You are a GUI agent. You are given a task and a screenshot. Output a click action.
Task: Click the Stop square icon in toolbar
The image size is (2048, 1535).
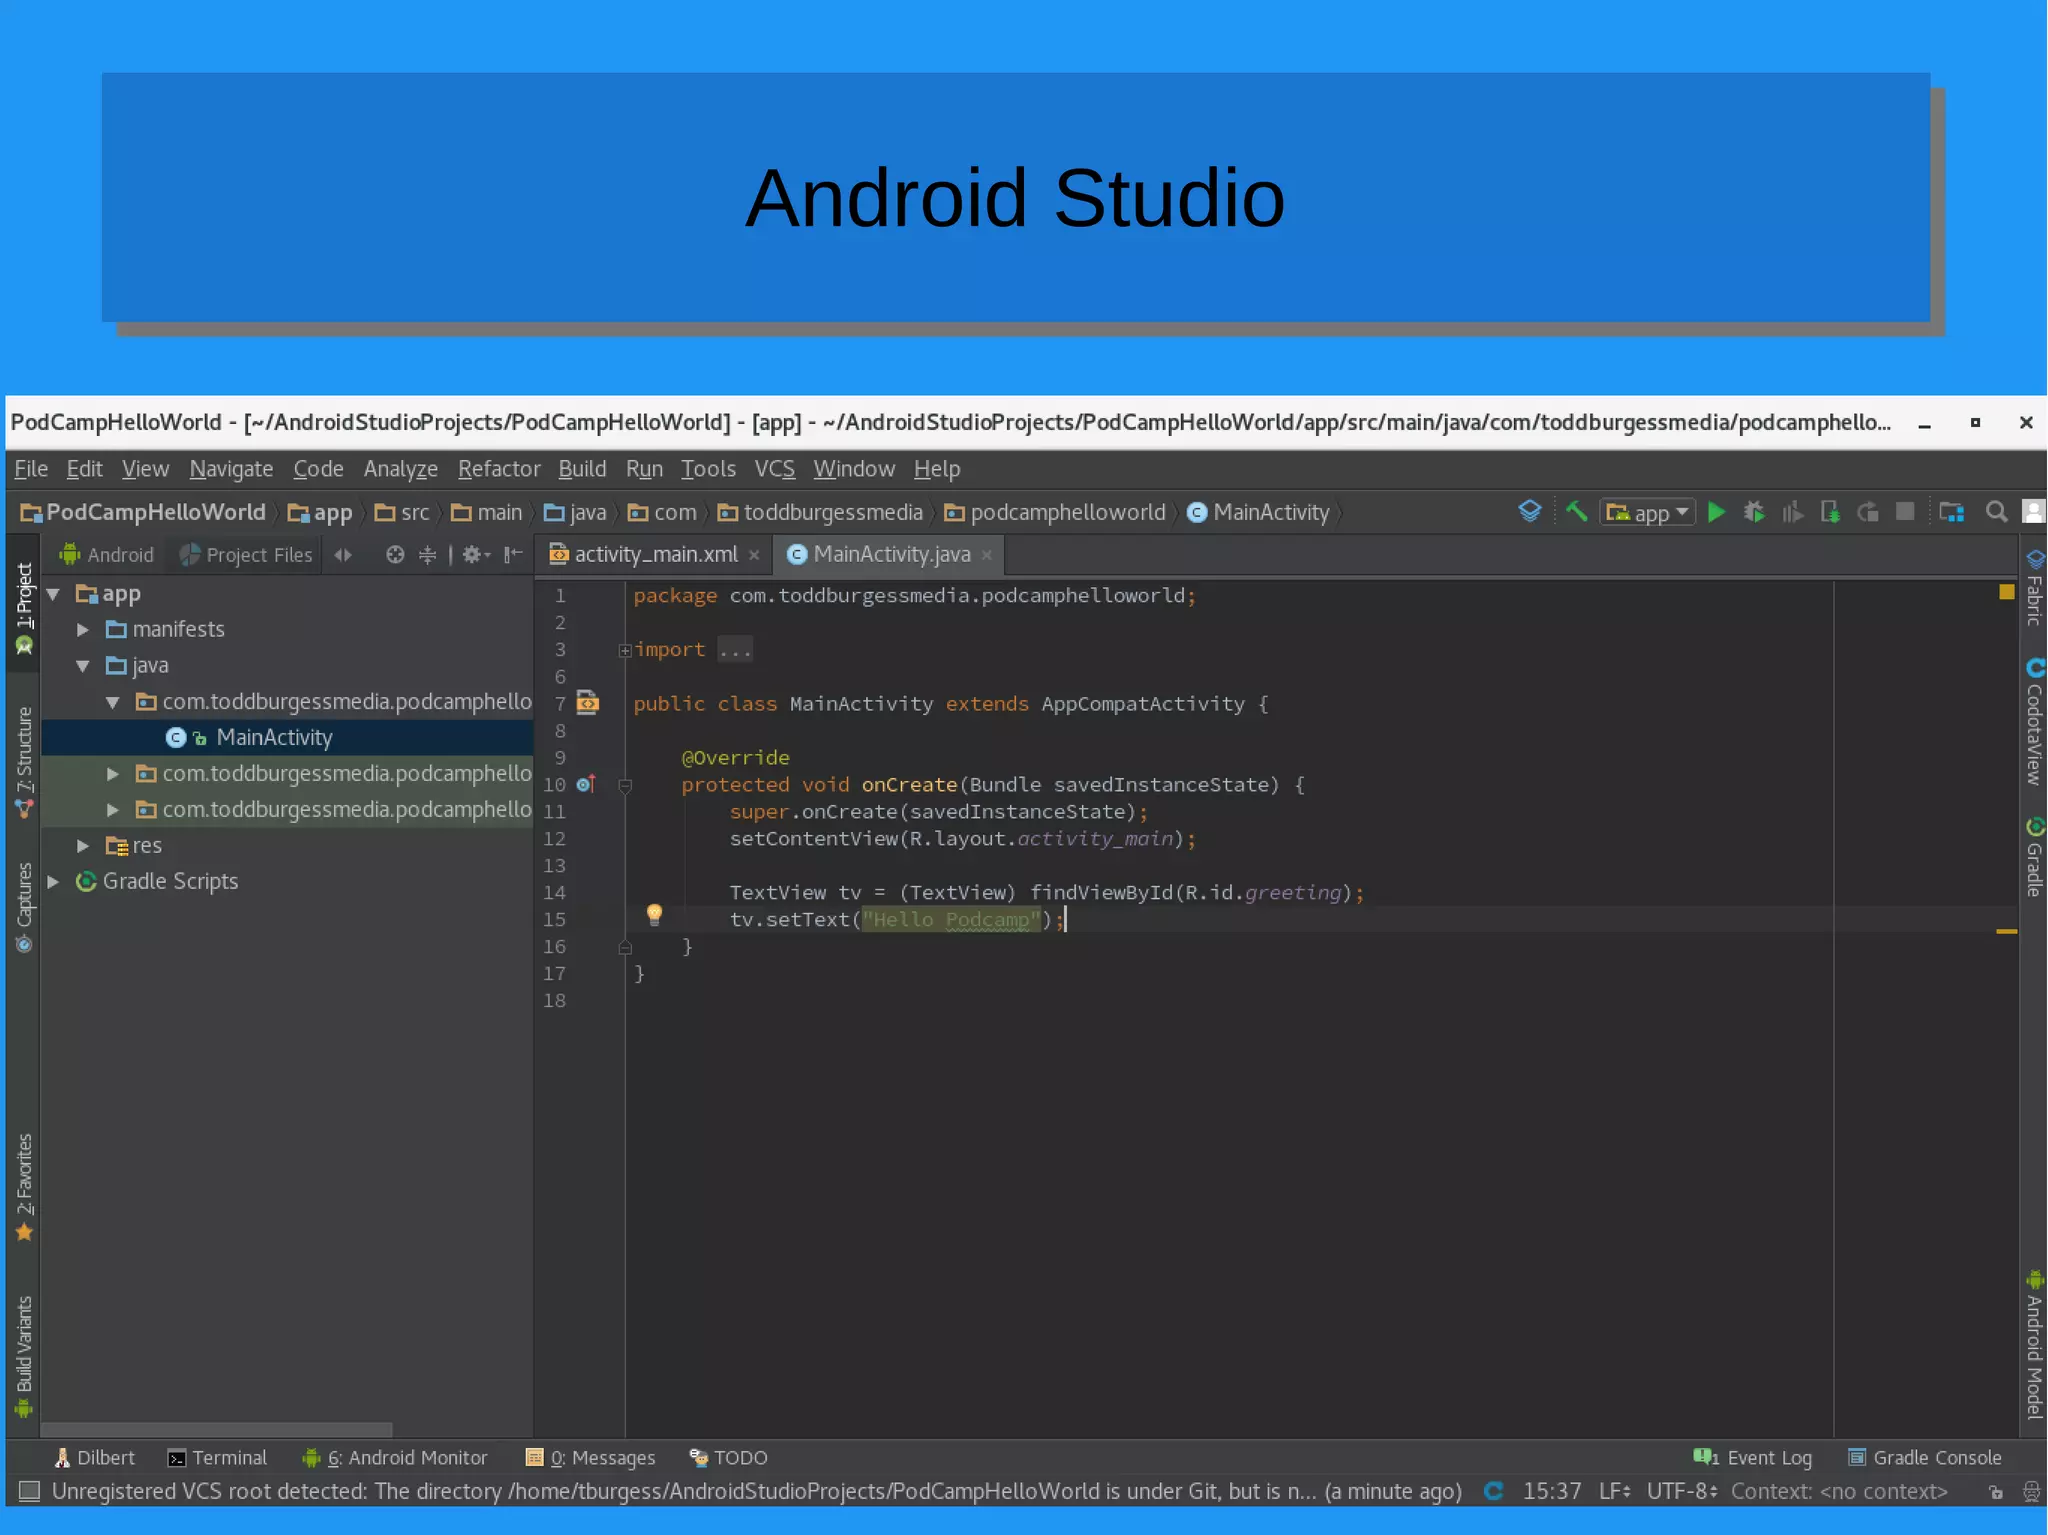1905,511
